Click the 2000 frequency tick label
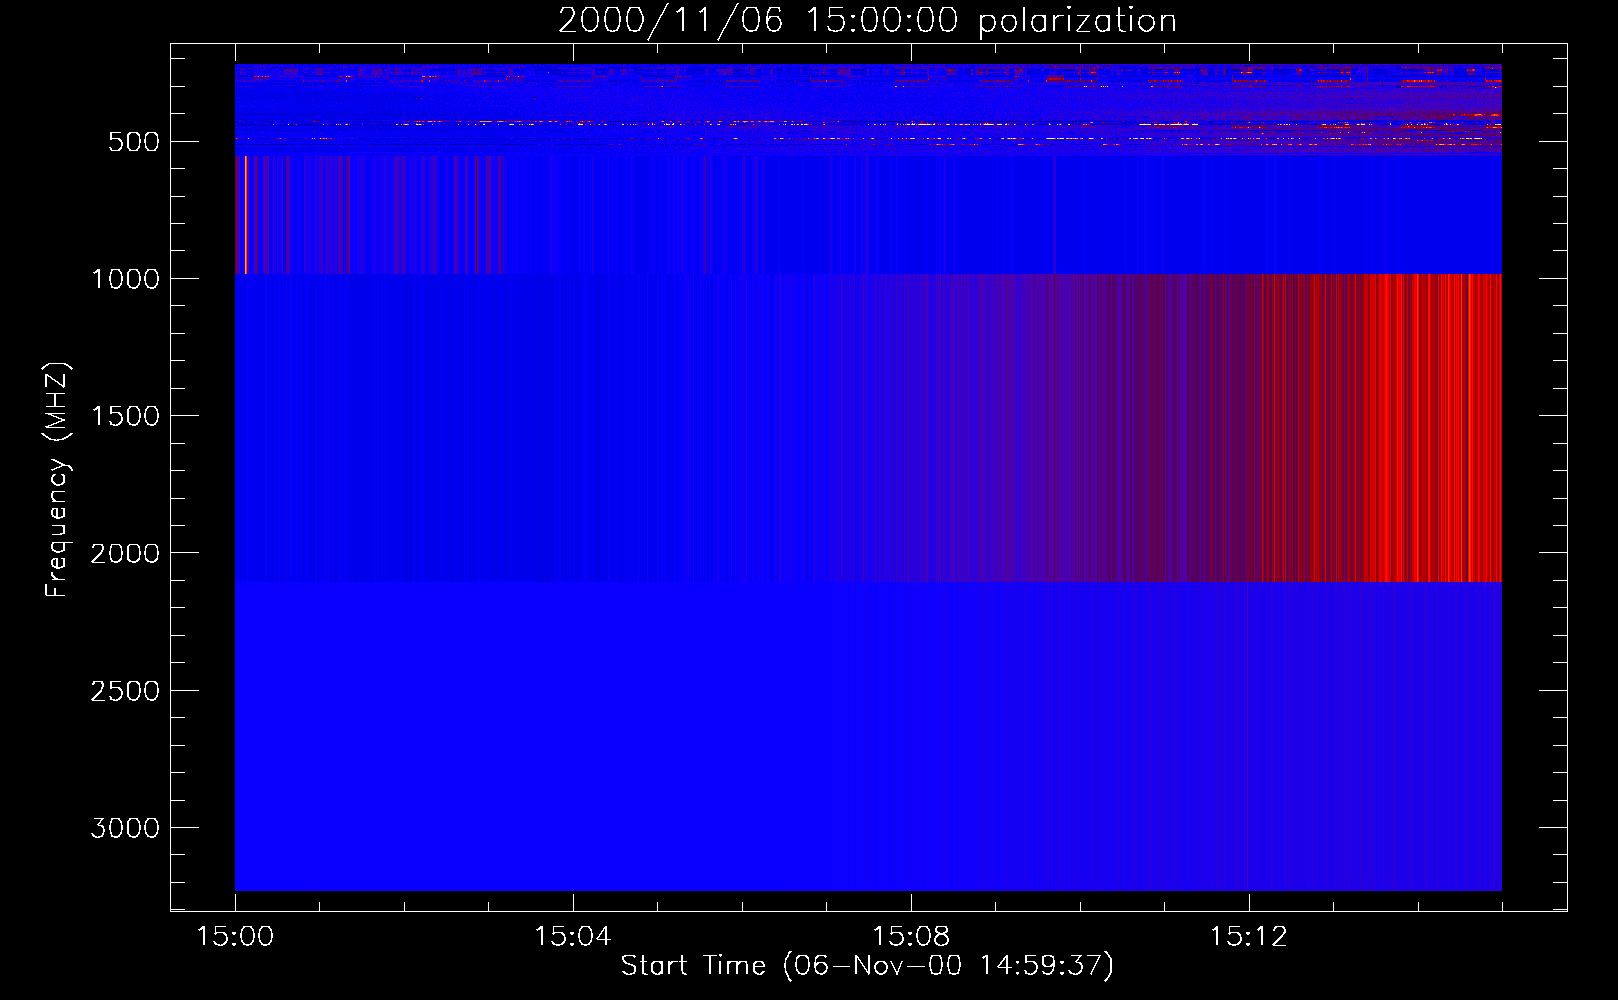 (125, 553)
